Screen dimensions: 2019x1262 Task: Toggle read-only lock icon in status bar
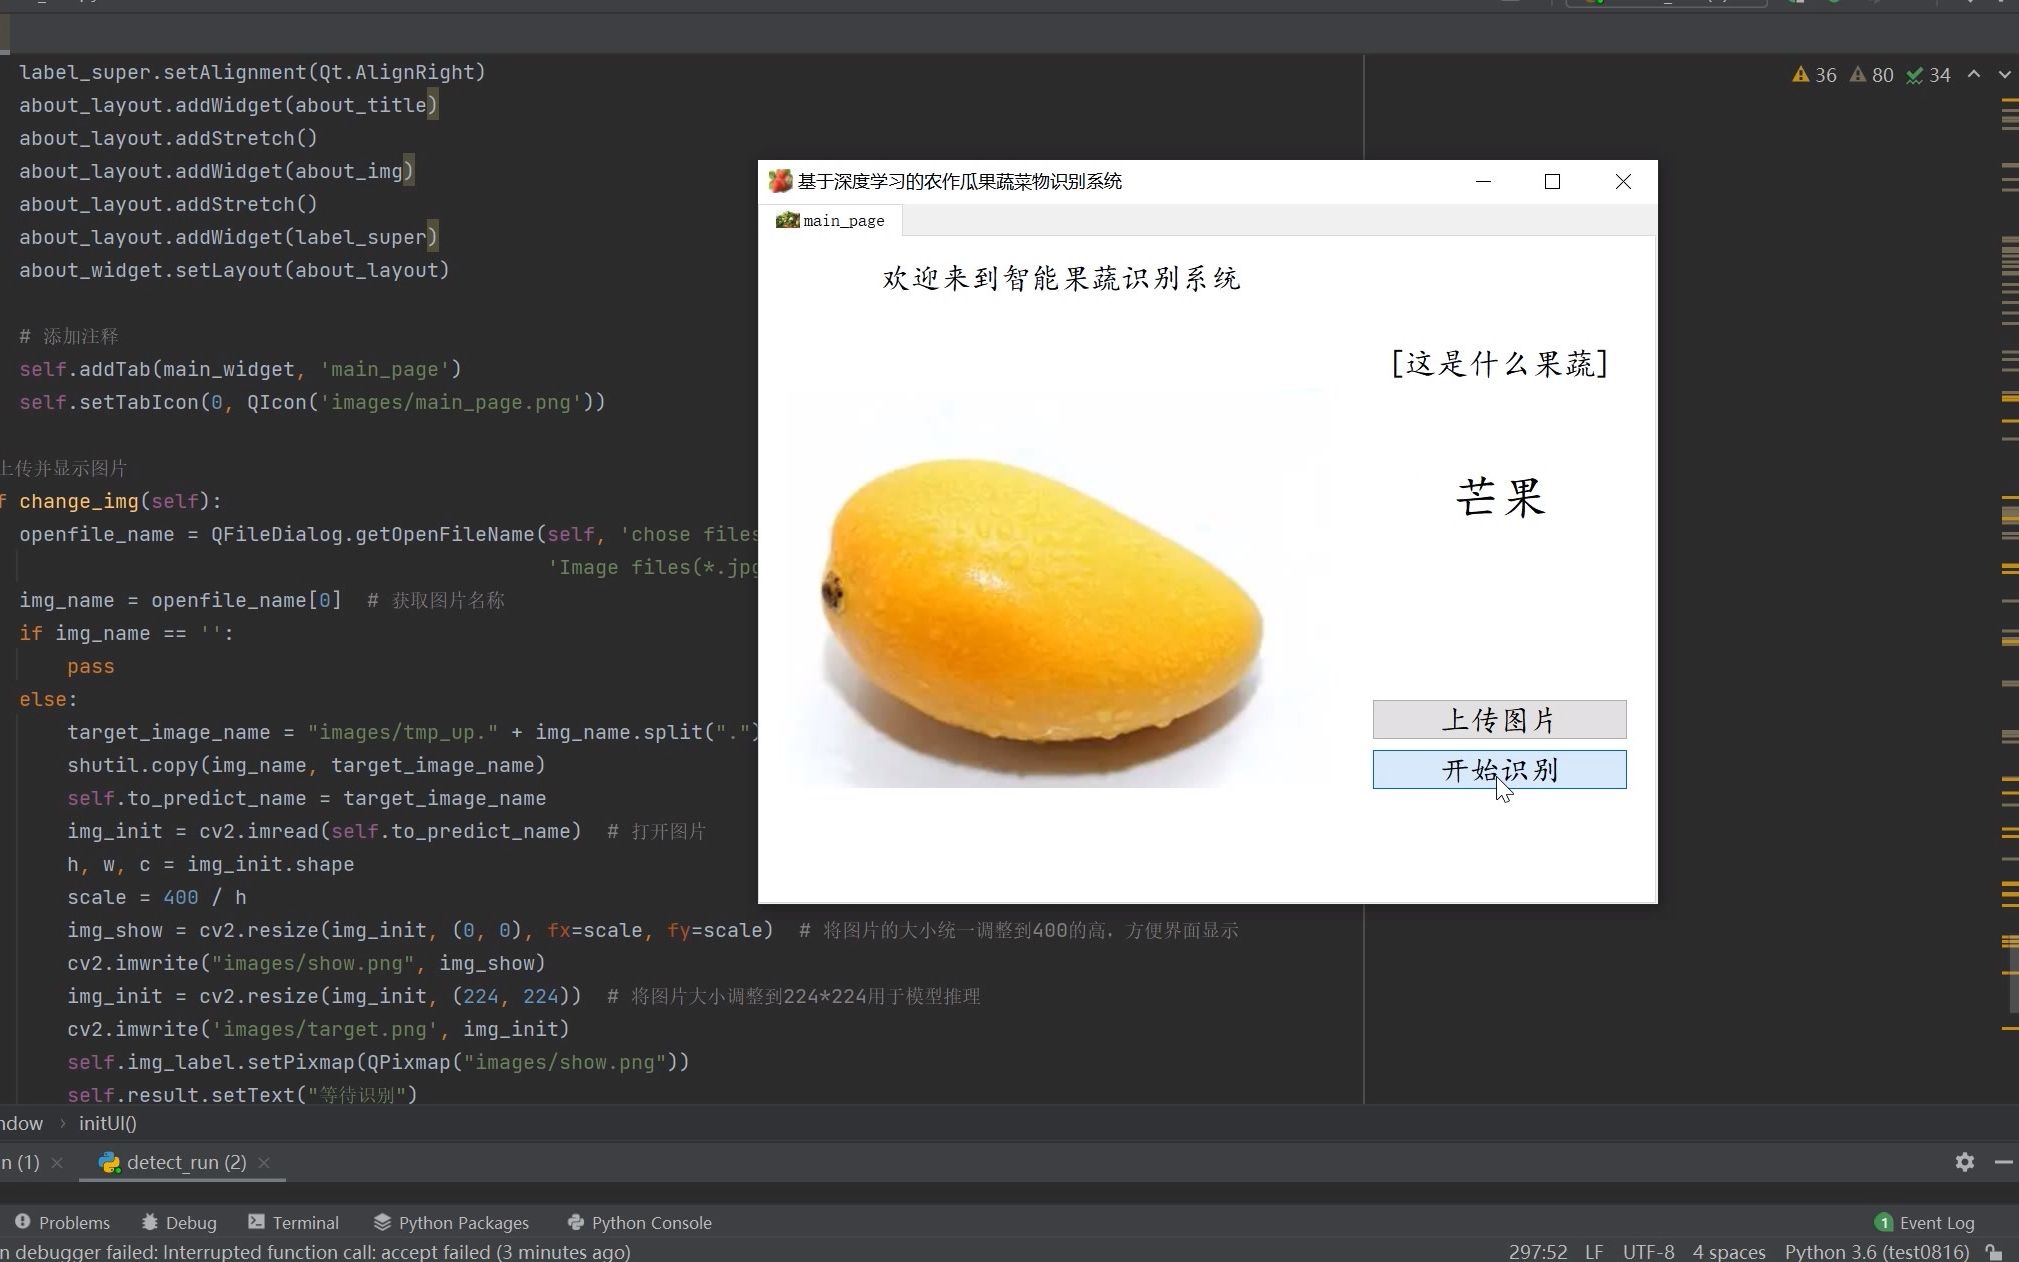[x=1994, y=1252]
